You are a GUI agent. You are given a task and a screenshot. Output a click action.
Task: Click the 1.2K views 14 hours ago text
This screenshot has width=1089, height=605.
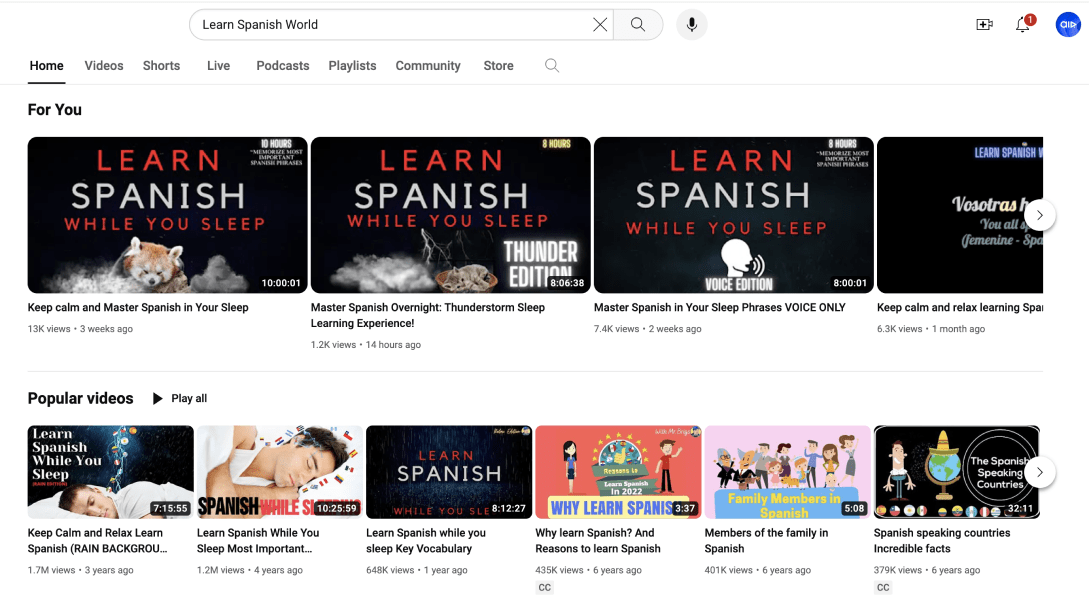(x=365, y=345)
